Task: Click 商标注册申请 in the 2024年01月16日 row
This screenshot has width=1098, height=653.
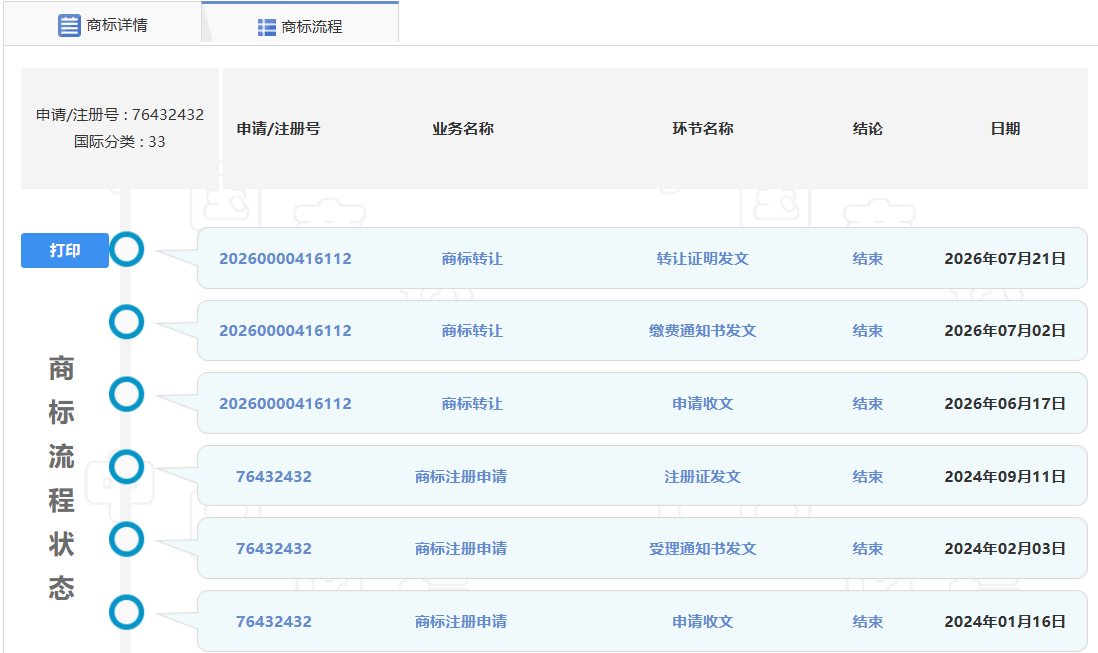Action: (461, 622)
